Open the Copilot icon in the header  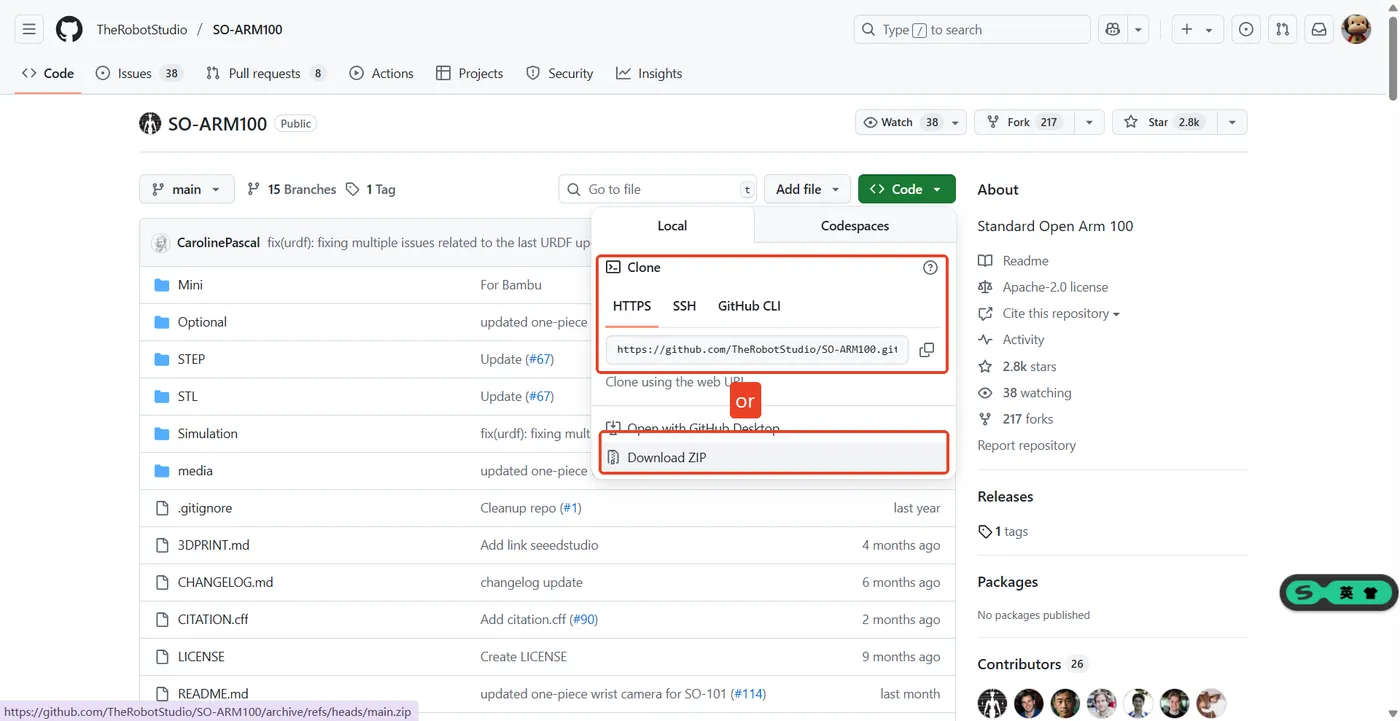pyautogui.click(x=1112, y=29)
